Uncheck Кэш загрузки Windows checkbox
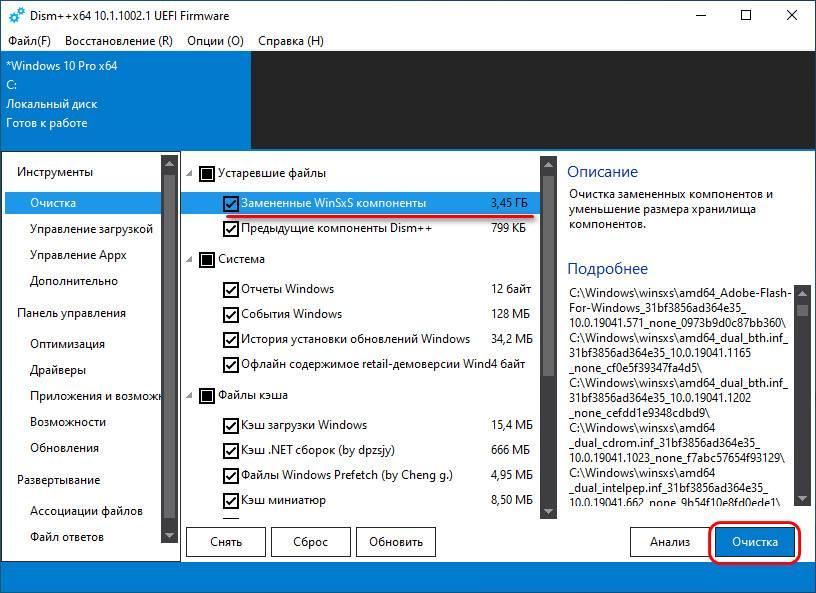 (231, 425)
